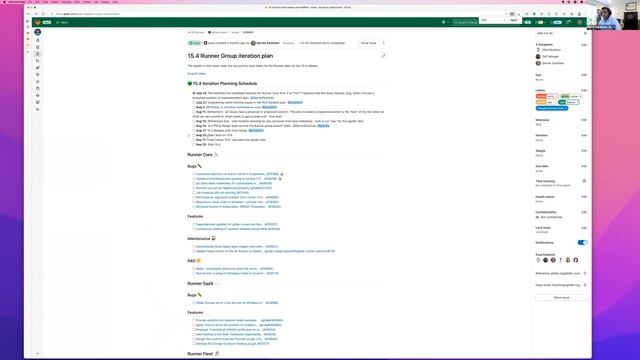Check the 'Start work on 15.4' checkbox
Screen dimensions: 640x360
(x=194, y=135)
